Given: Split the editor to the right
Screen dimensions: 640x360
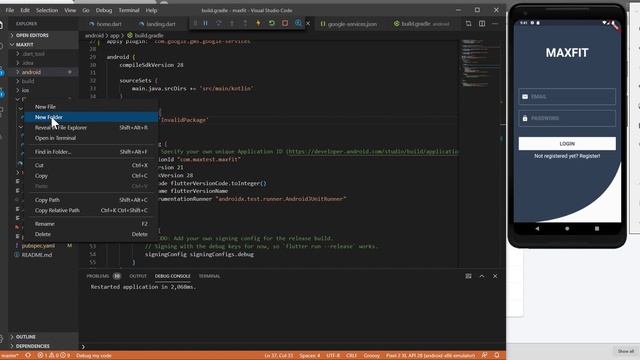Looking at the screenshot, I should [x=482, y=24].
